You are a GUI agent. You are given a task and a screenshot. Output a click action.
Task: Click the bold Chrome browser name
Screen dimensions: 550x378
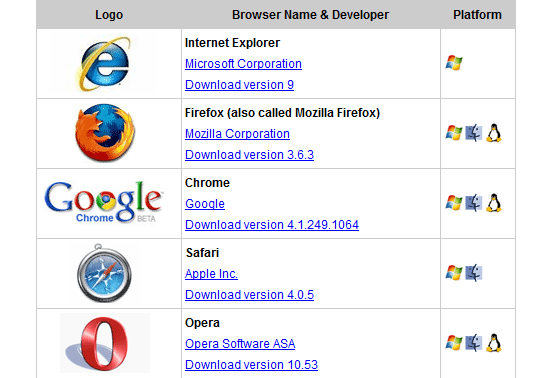click(x=207, y=183)
